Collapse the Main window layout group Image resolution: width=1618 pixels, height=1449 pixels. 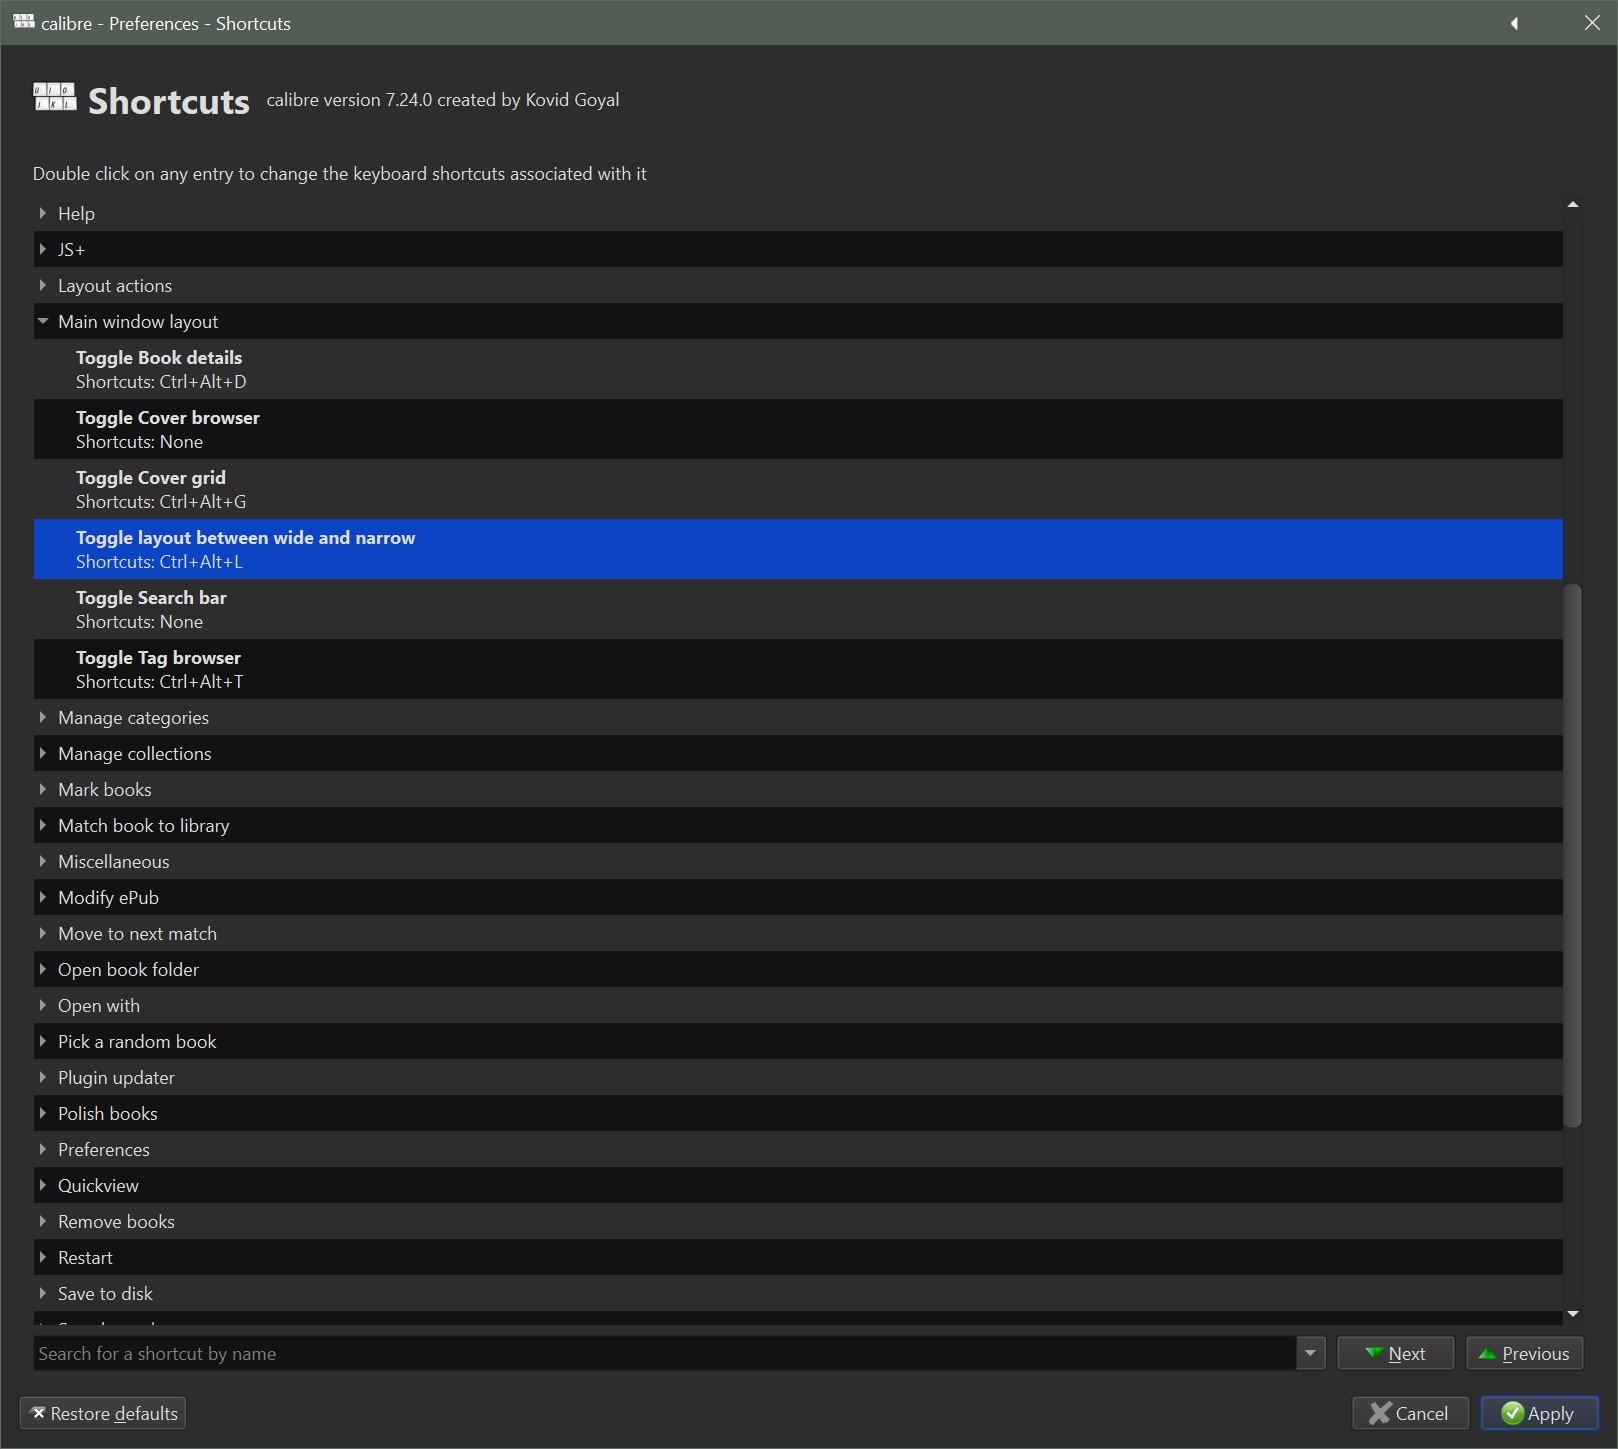[x=43, y=321]
